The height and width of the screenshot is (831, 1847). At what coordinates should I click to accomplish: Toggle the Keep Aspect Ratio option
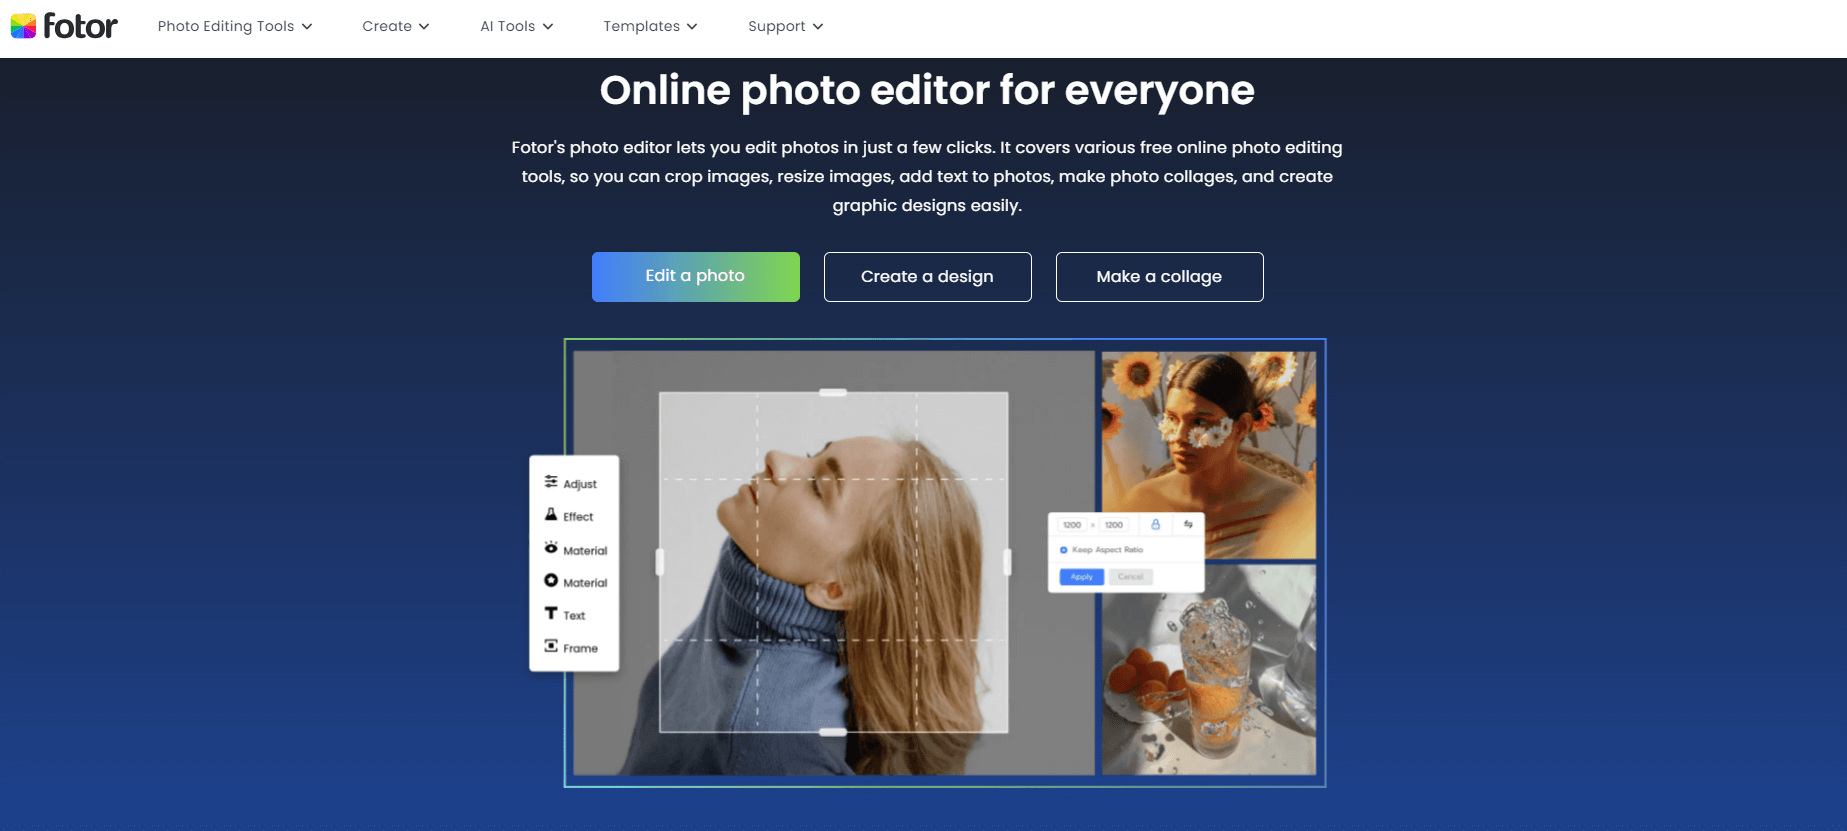1064,550
